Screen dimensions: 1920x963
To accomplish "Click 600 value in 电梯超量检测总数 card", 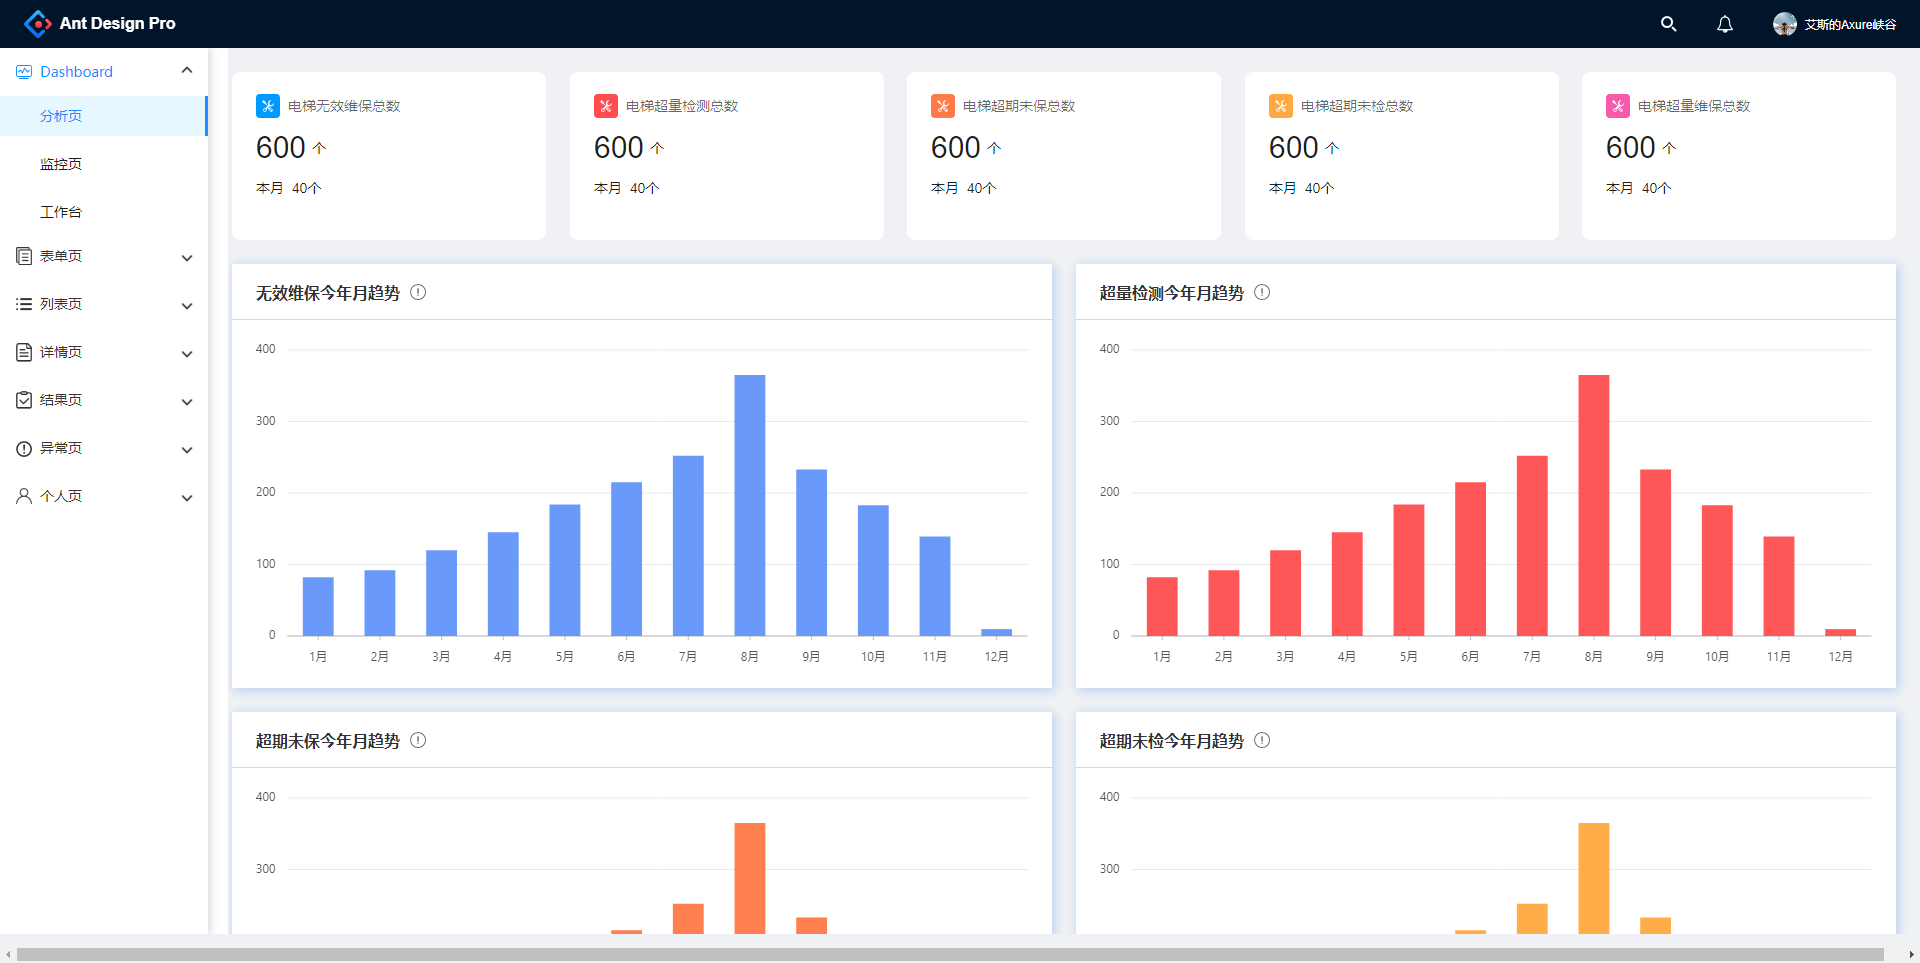I will click(x=619, y=148).
